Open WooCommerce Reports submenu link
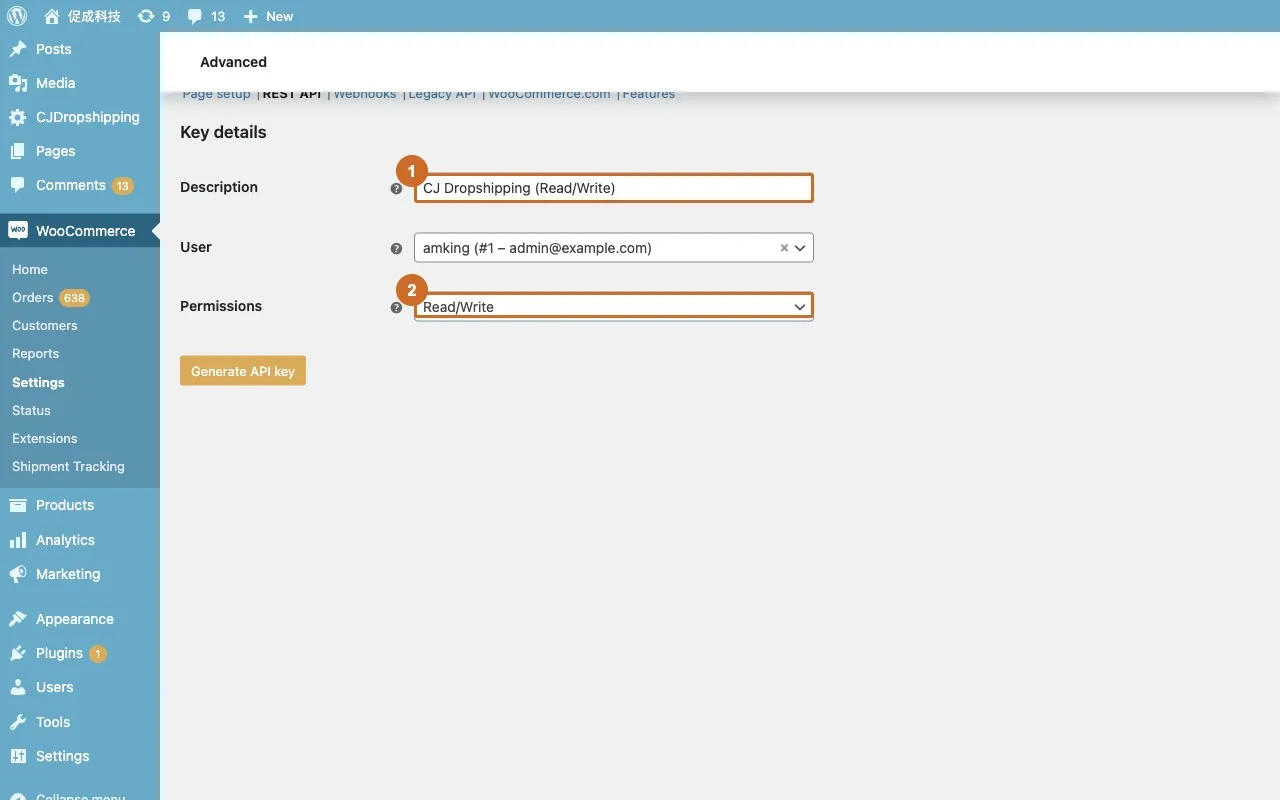 [x=35, y=353]
